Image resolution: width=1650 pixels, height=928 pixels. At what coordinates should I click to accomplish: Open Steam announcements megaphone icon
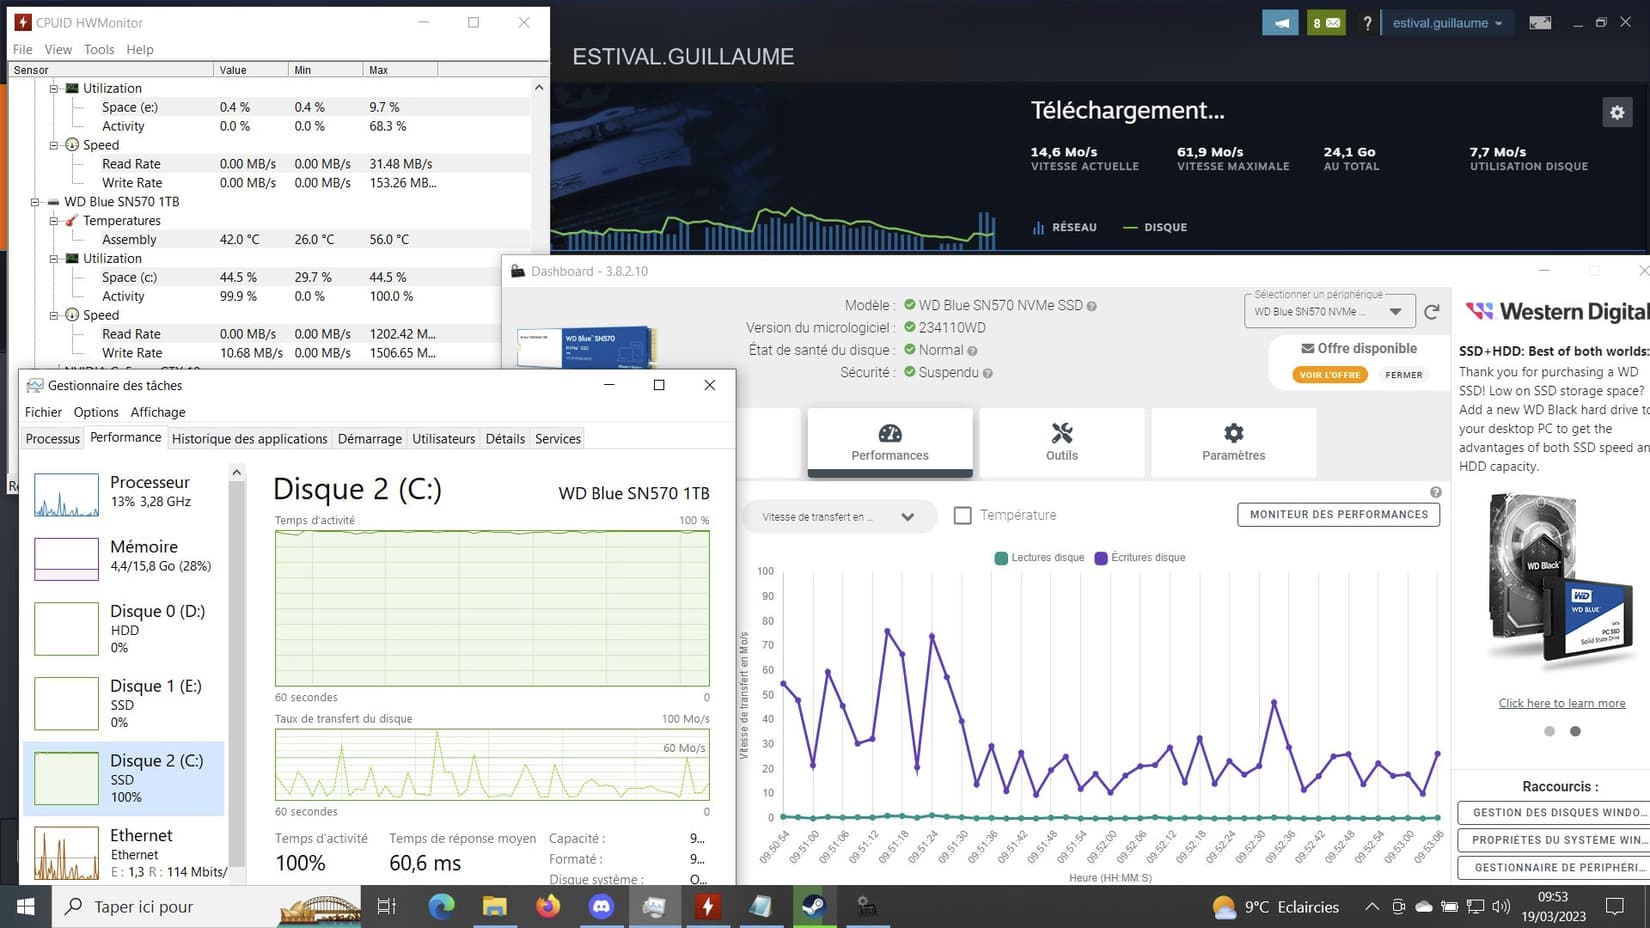click(x=1280, y=22)
